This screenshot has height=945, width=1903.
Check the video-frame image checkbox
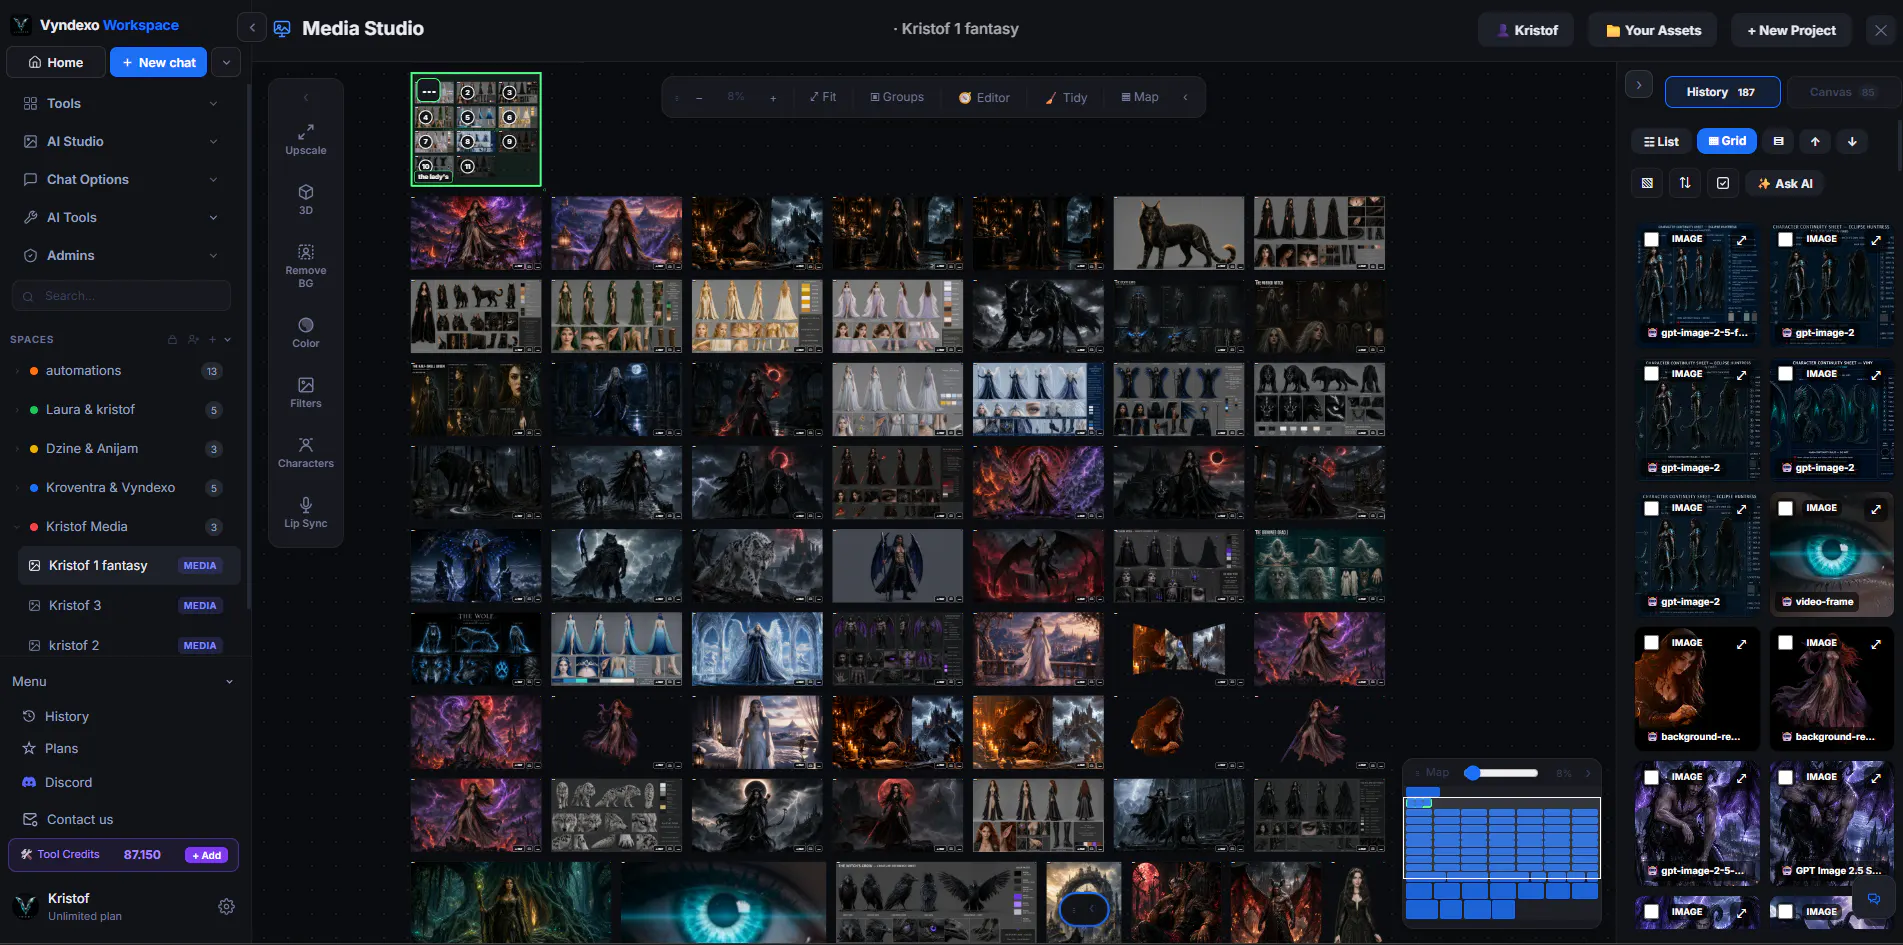tap(1785, 508)
